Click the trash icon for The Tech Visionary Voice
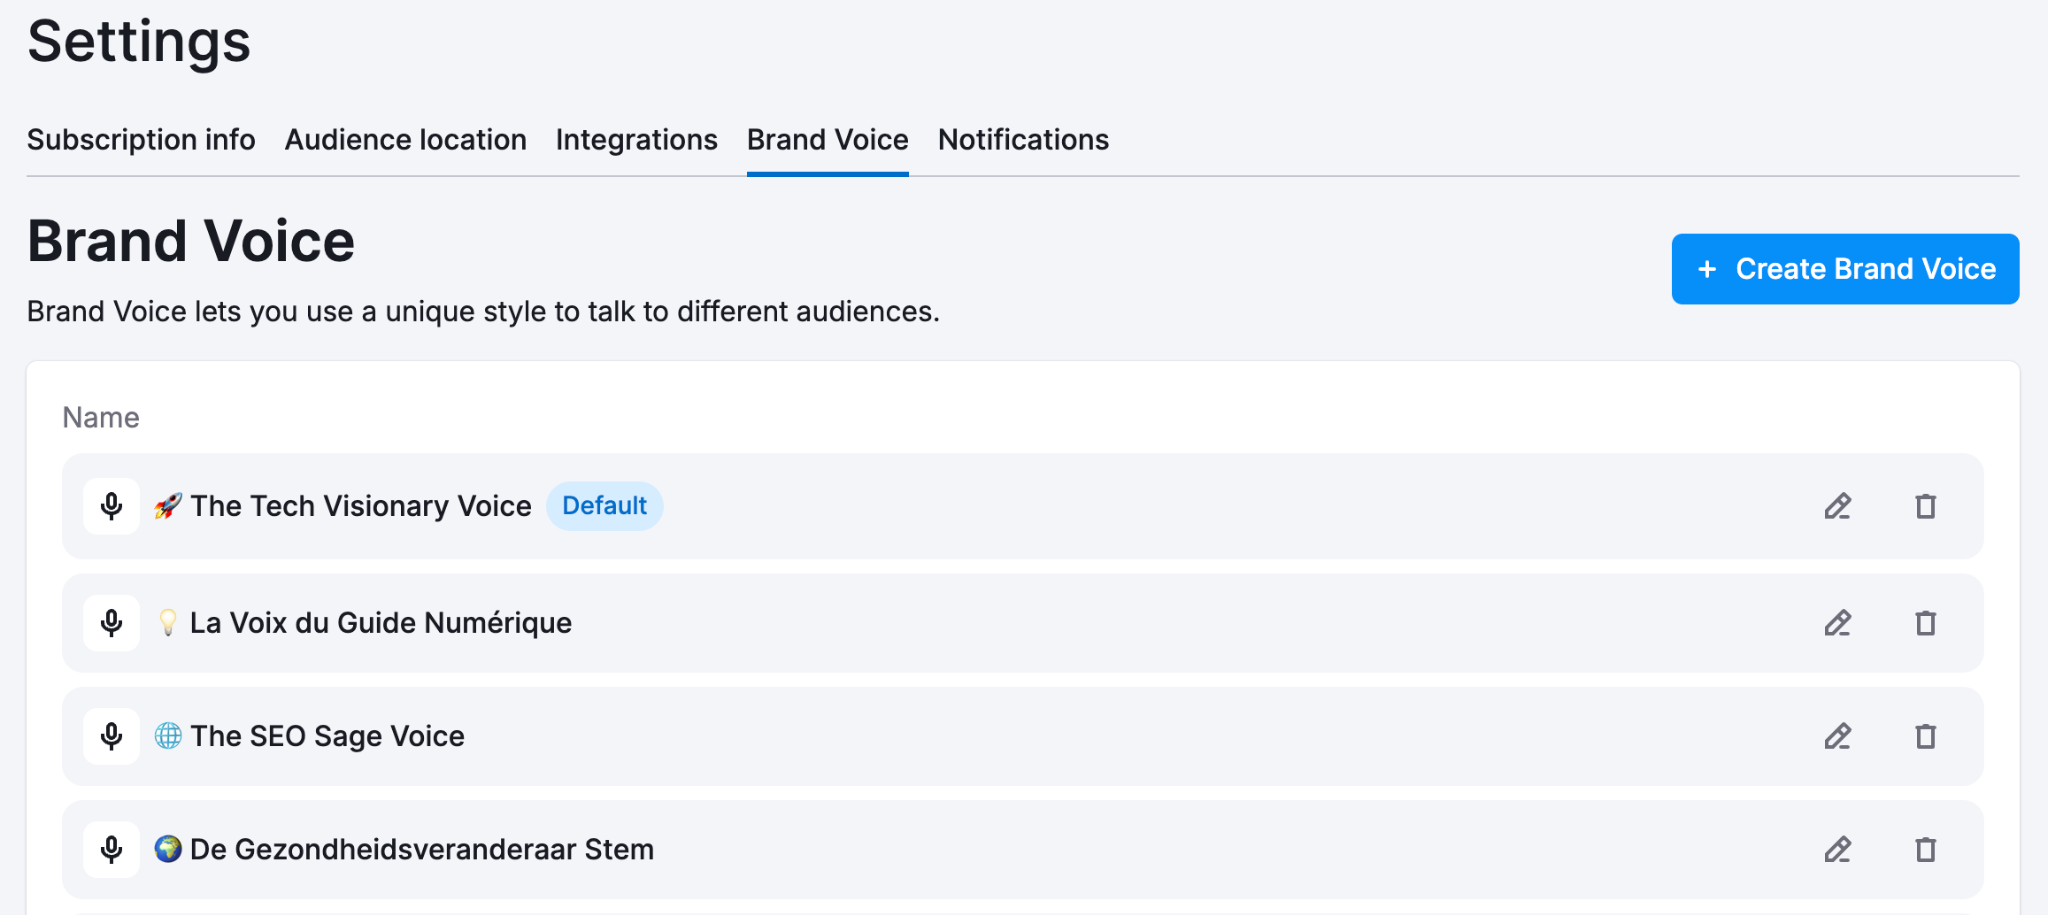Viewport: 2048px width, 915px height. 1925,507
